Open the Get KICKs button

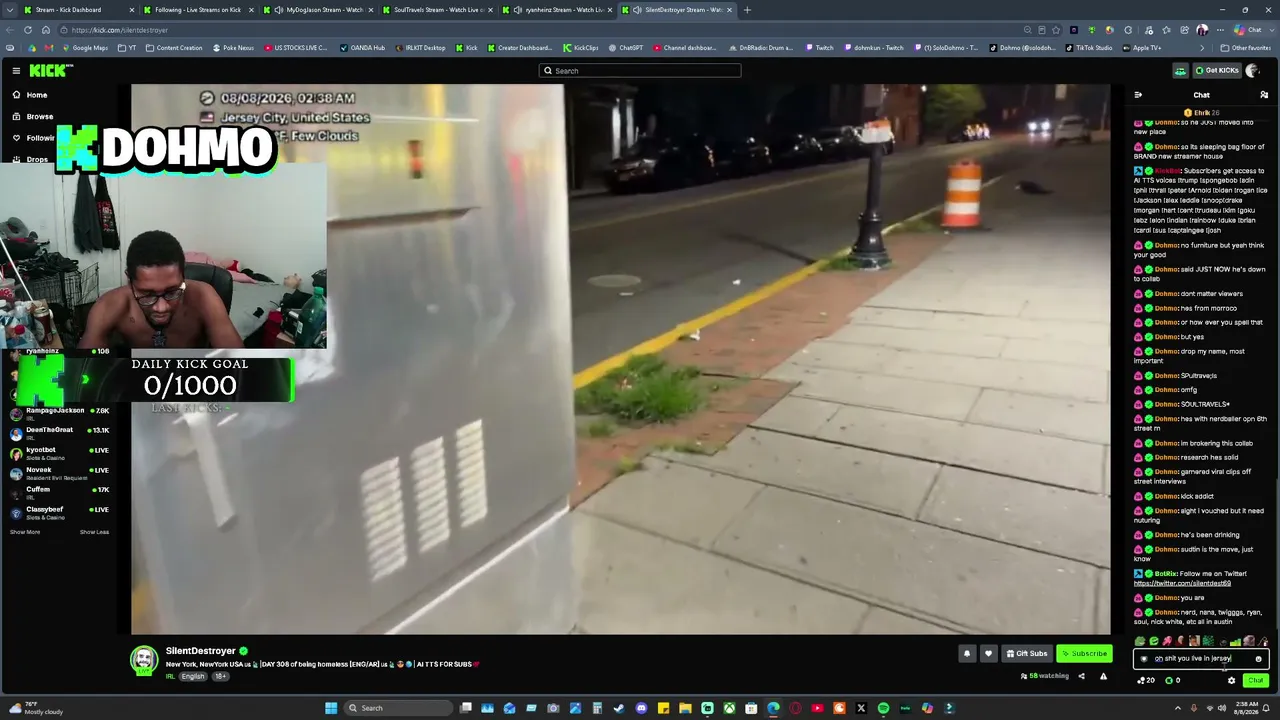click(1217, 71)
